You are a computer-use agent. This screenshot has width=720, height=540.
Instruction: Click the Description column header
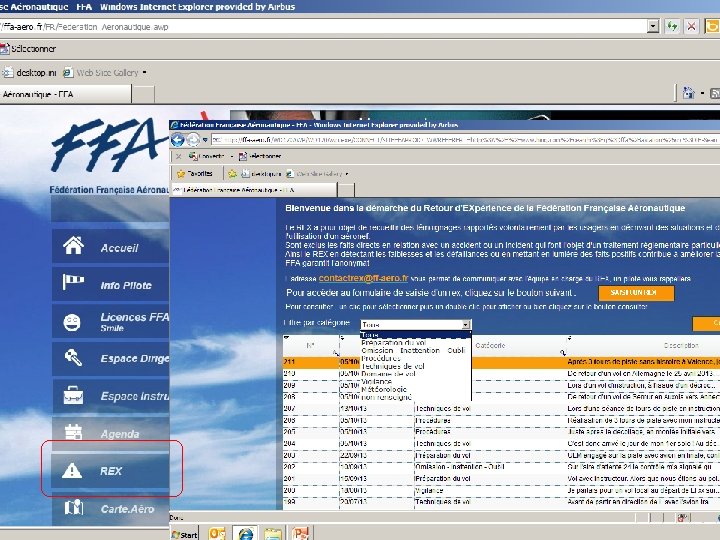coord(681,345)
